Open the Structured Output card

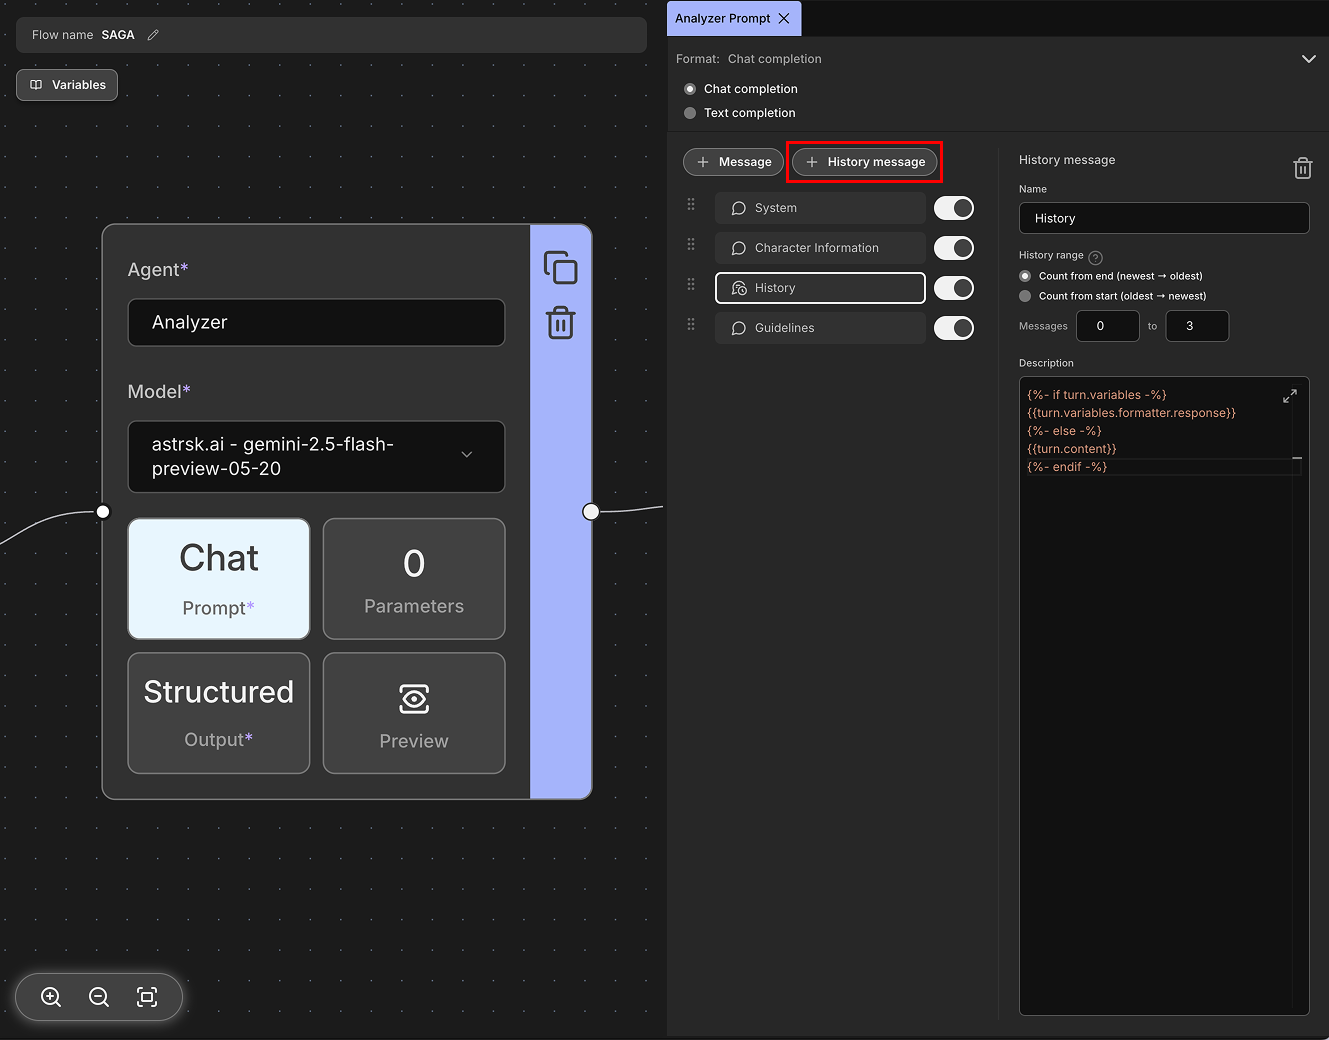click(x=219, y=713)
